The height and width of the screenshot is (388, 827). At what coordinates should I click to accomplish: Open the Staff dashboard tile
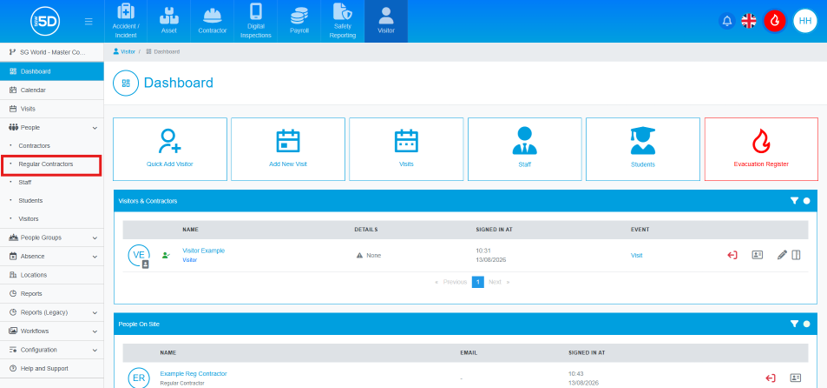525,149
